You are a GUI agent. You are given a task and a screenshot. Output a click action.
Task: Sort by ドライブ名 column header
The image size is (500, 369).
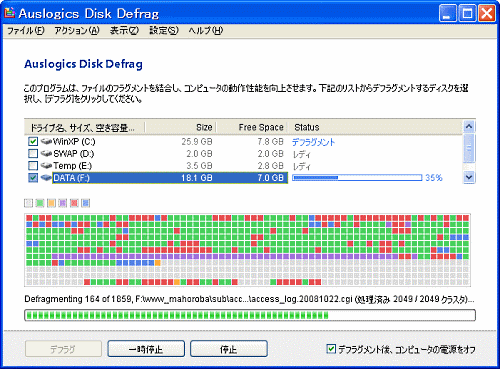click(x=85, y=127)
